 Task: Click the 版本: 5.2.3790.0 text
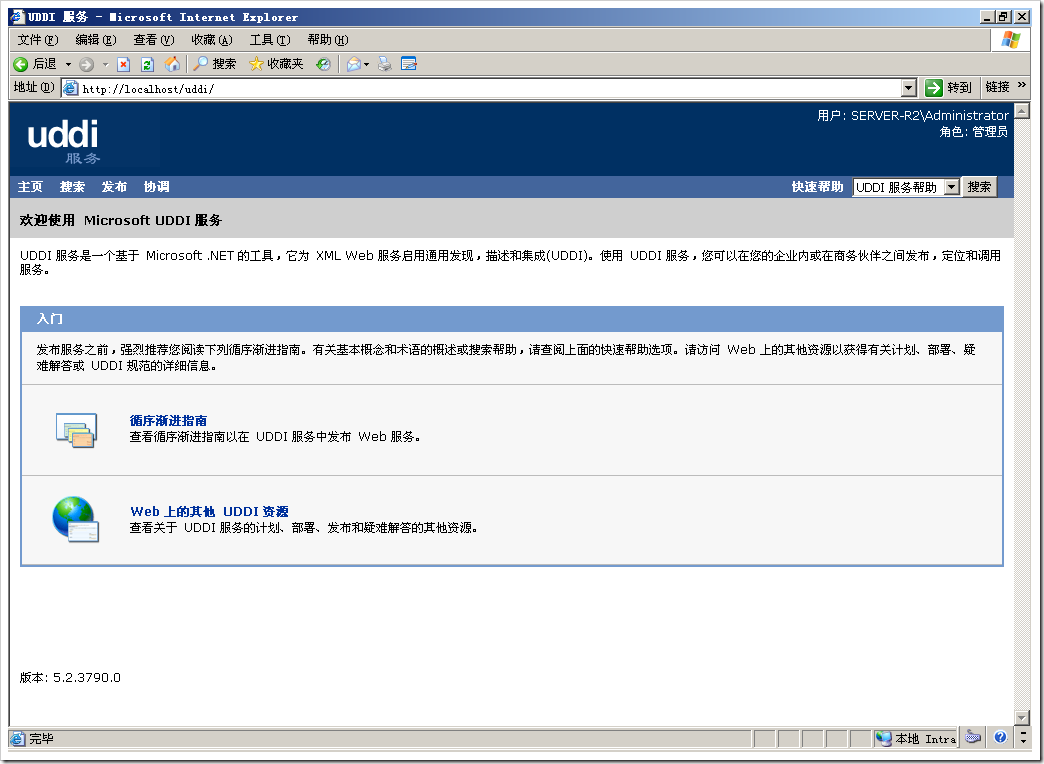click(x=70, y=677)
